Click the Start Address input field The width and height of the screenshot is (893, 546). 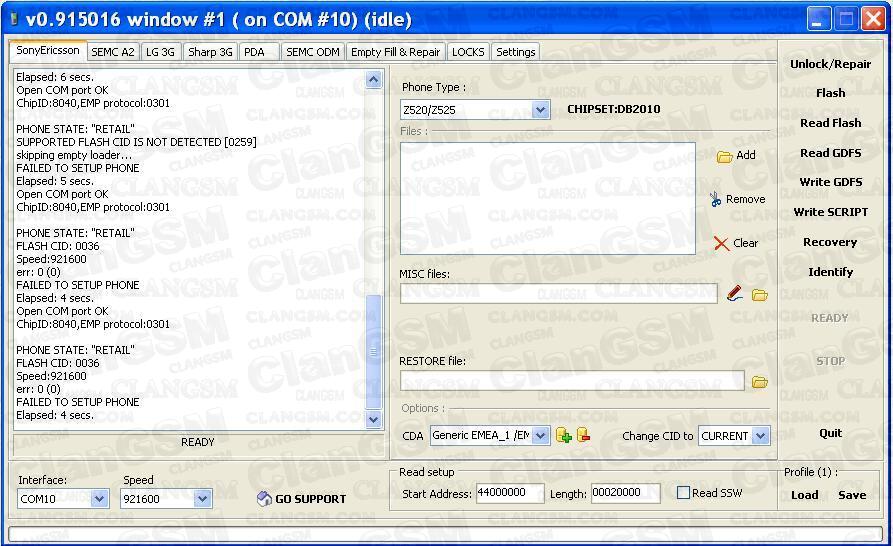(x=510, y=493)
